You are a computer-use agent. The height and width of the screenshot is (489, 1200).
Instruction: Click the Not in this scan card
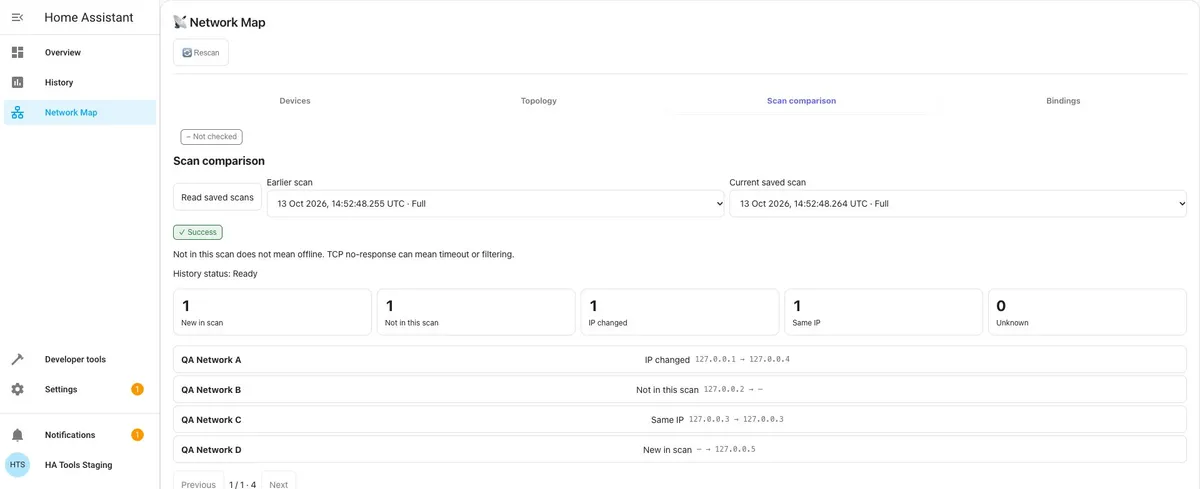[x=476, y=312]
